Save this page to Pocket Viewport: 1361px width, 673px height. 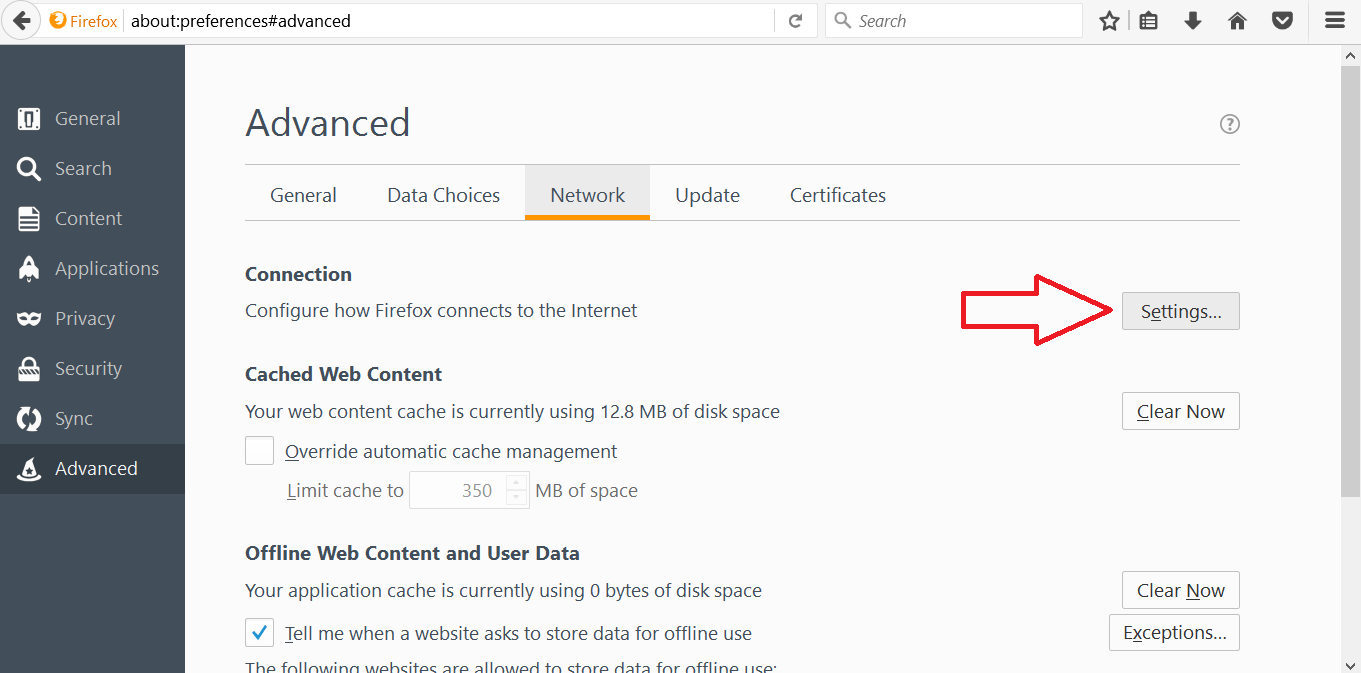[1282, 20]
